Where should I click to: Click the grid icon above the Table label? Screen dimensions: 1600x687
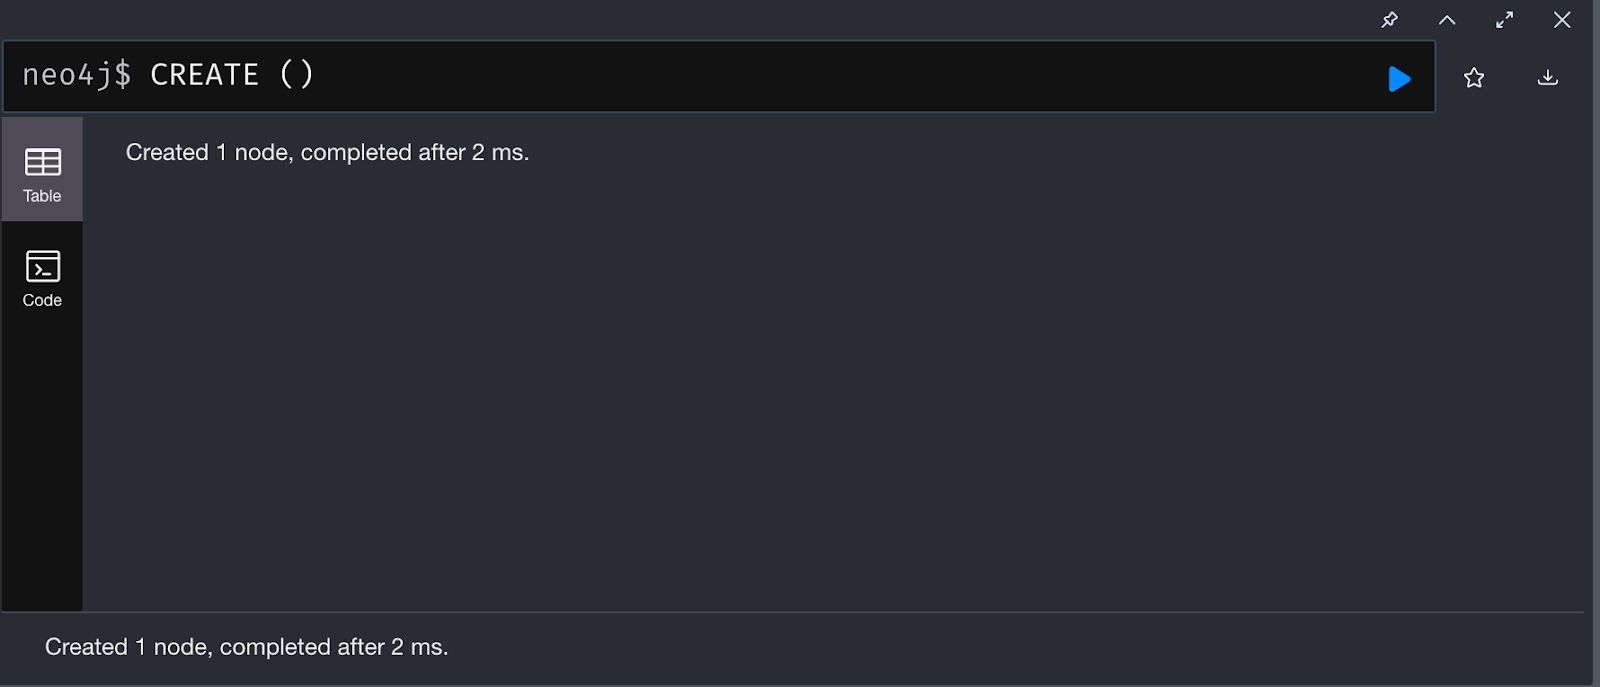click(x=43, y=162)
